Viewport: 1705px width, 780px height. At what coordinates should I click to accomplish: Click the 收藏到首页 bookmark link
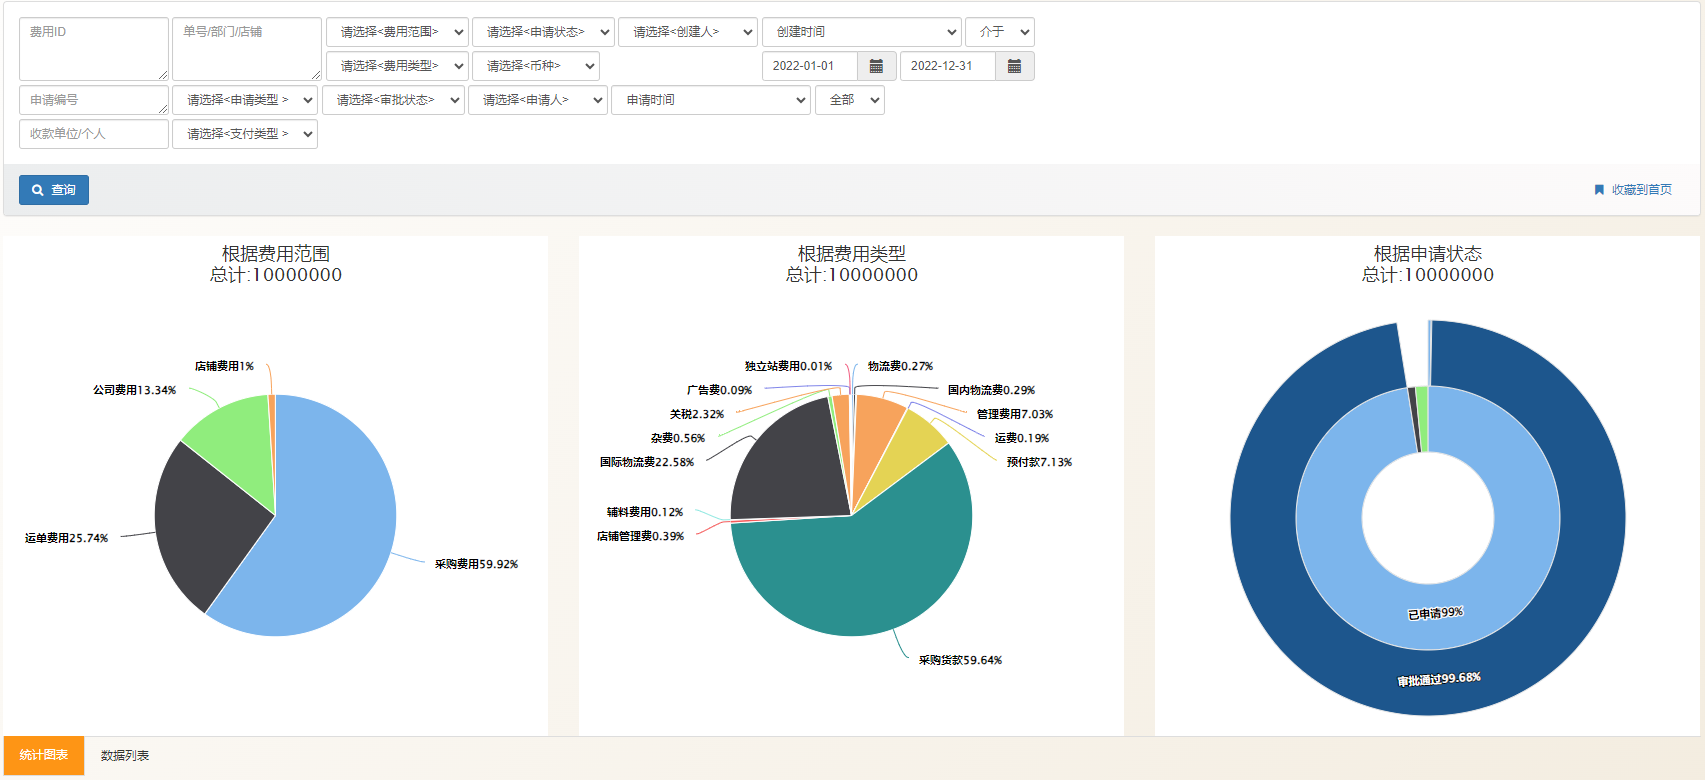(1633, 190)
